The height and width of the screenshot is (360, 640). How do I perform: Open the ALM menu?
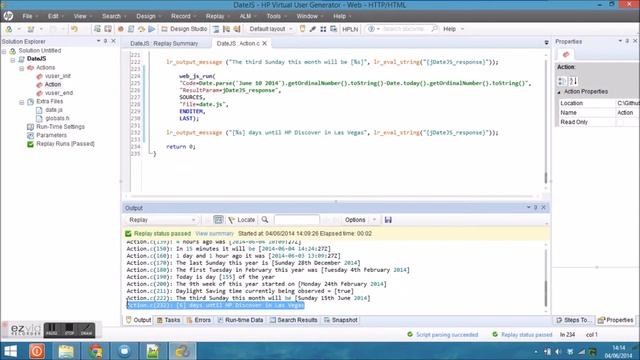245,16
